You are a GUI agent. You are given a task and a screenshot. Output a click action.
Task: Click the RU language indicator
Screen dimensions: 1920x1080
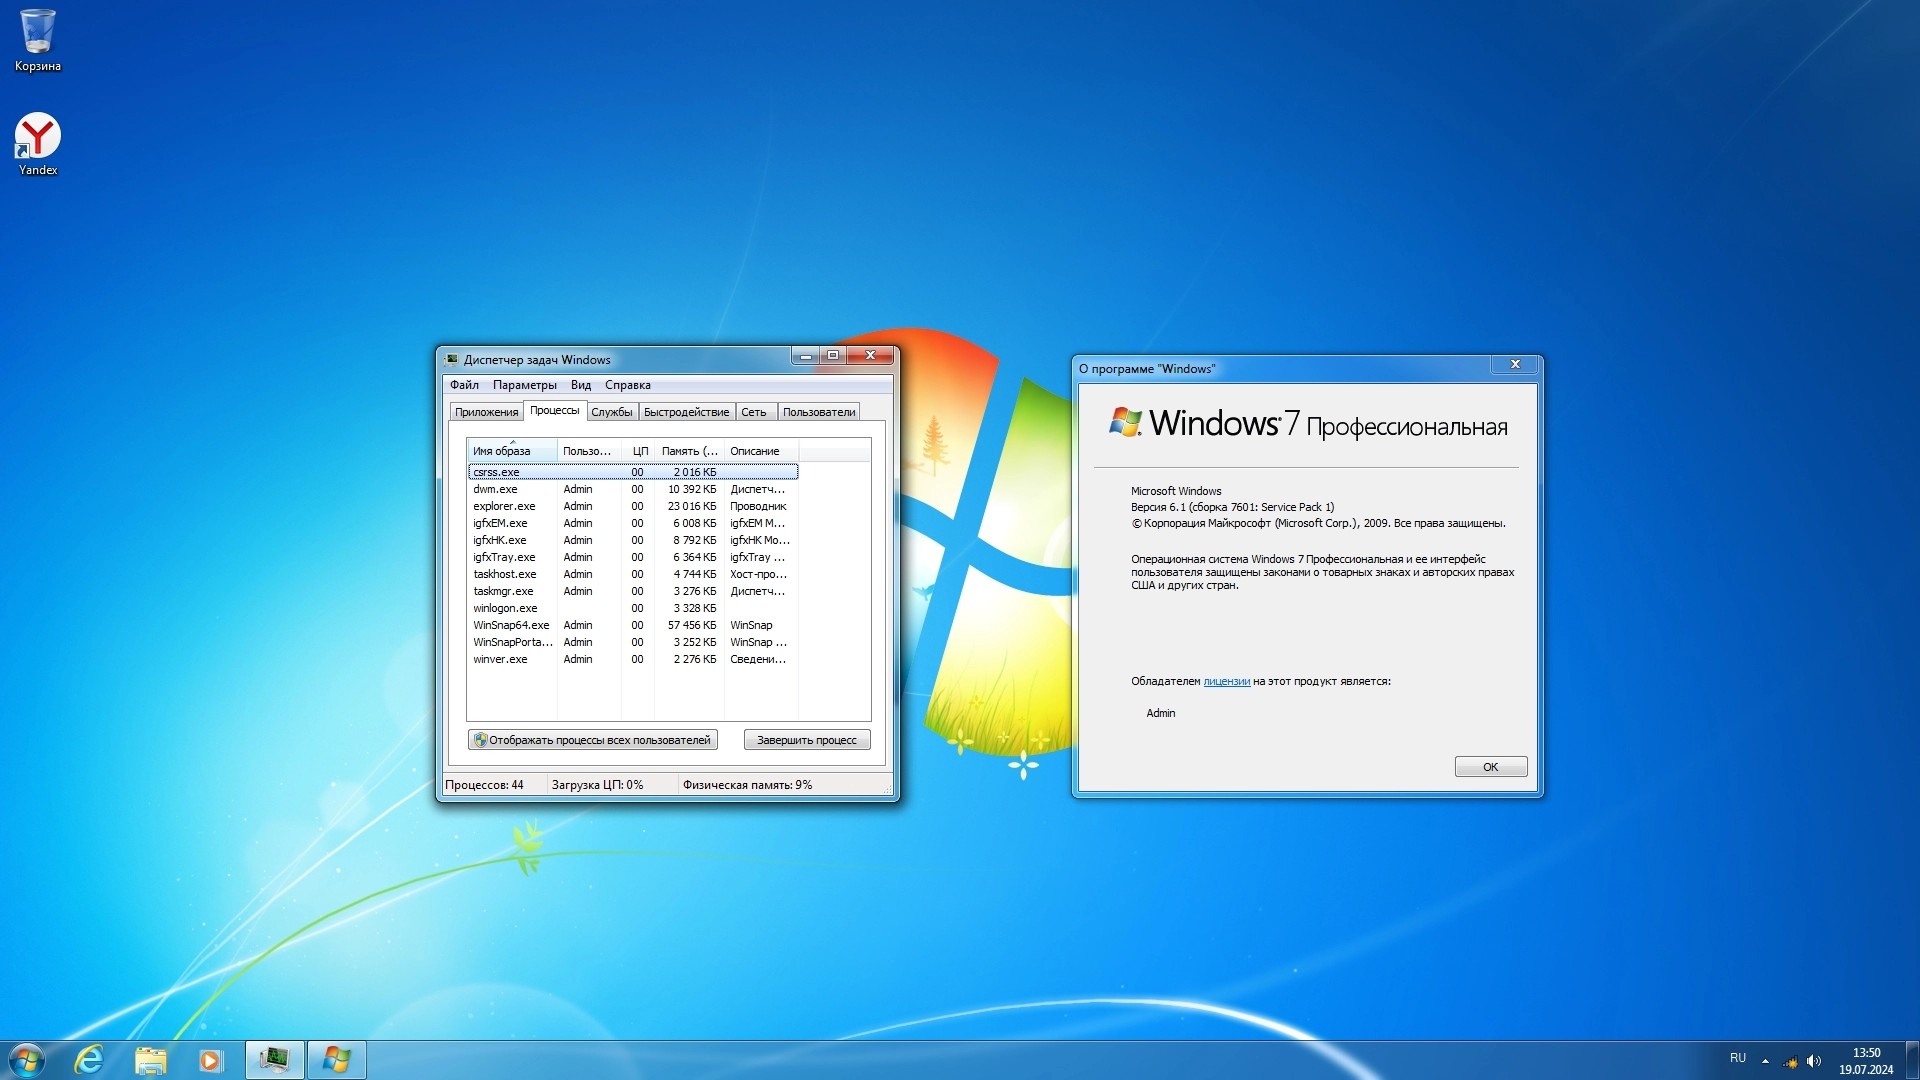1738,1058
